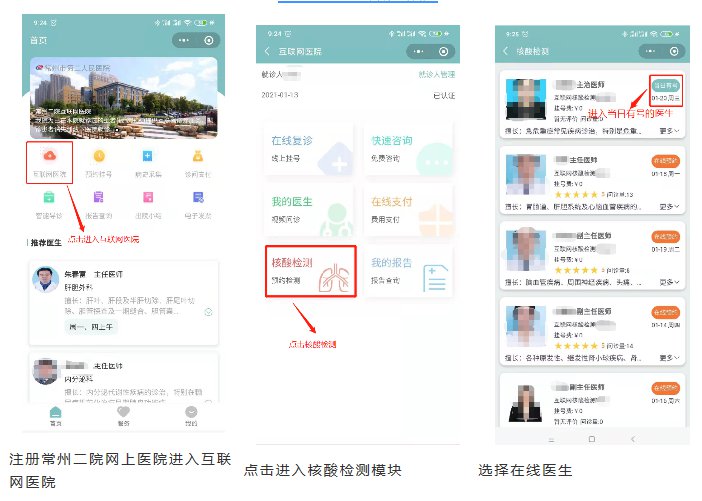Open the 预约挂号 yellow icon

98,159
